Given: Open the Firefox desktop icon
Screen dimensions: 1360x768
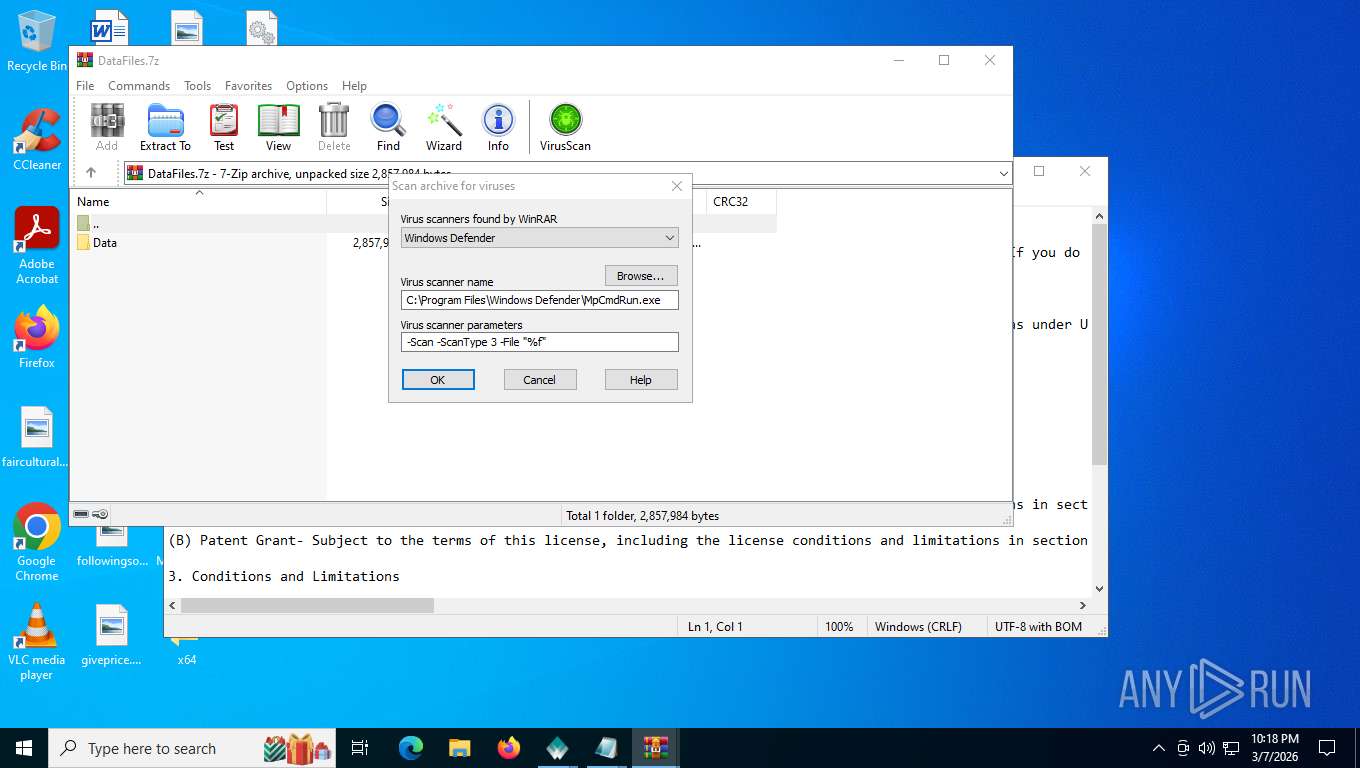Looking at the screenshot, I should (37, 338).
